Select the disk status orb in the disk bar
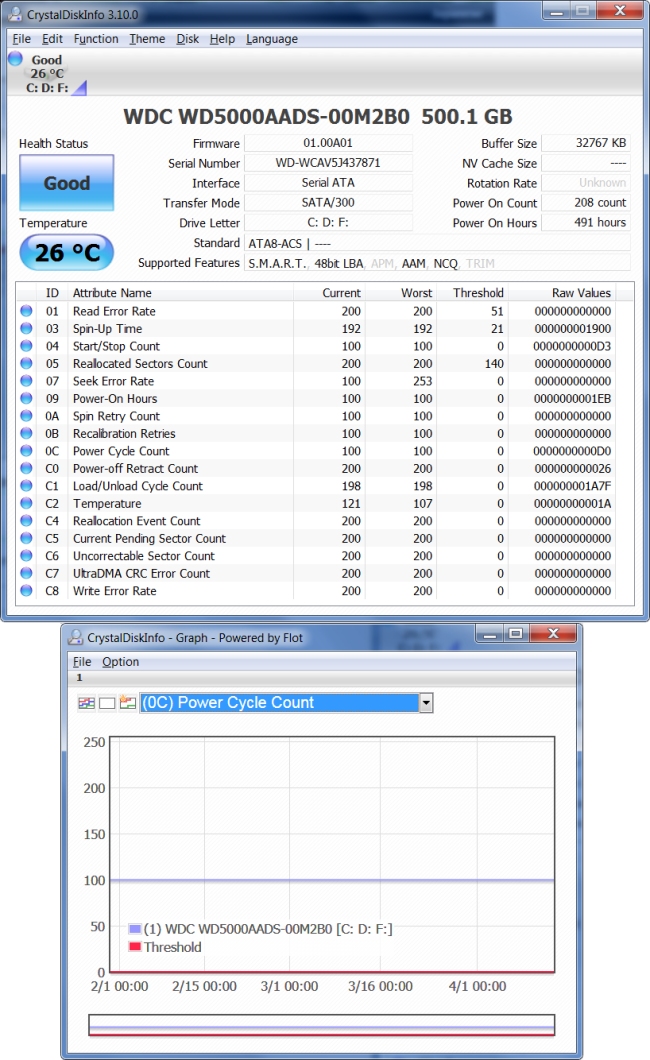Screen dimensions: 650x1060 coord(16,59)
